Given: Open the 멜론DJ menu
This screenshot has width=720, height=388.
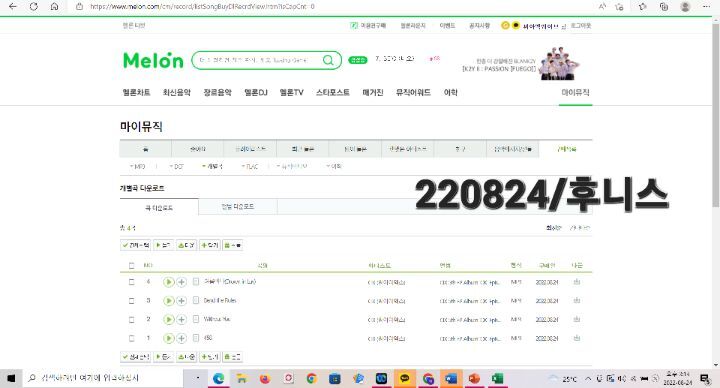Looking at the screenshot, I should point(256,92).
